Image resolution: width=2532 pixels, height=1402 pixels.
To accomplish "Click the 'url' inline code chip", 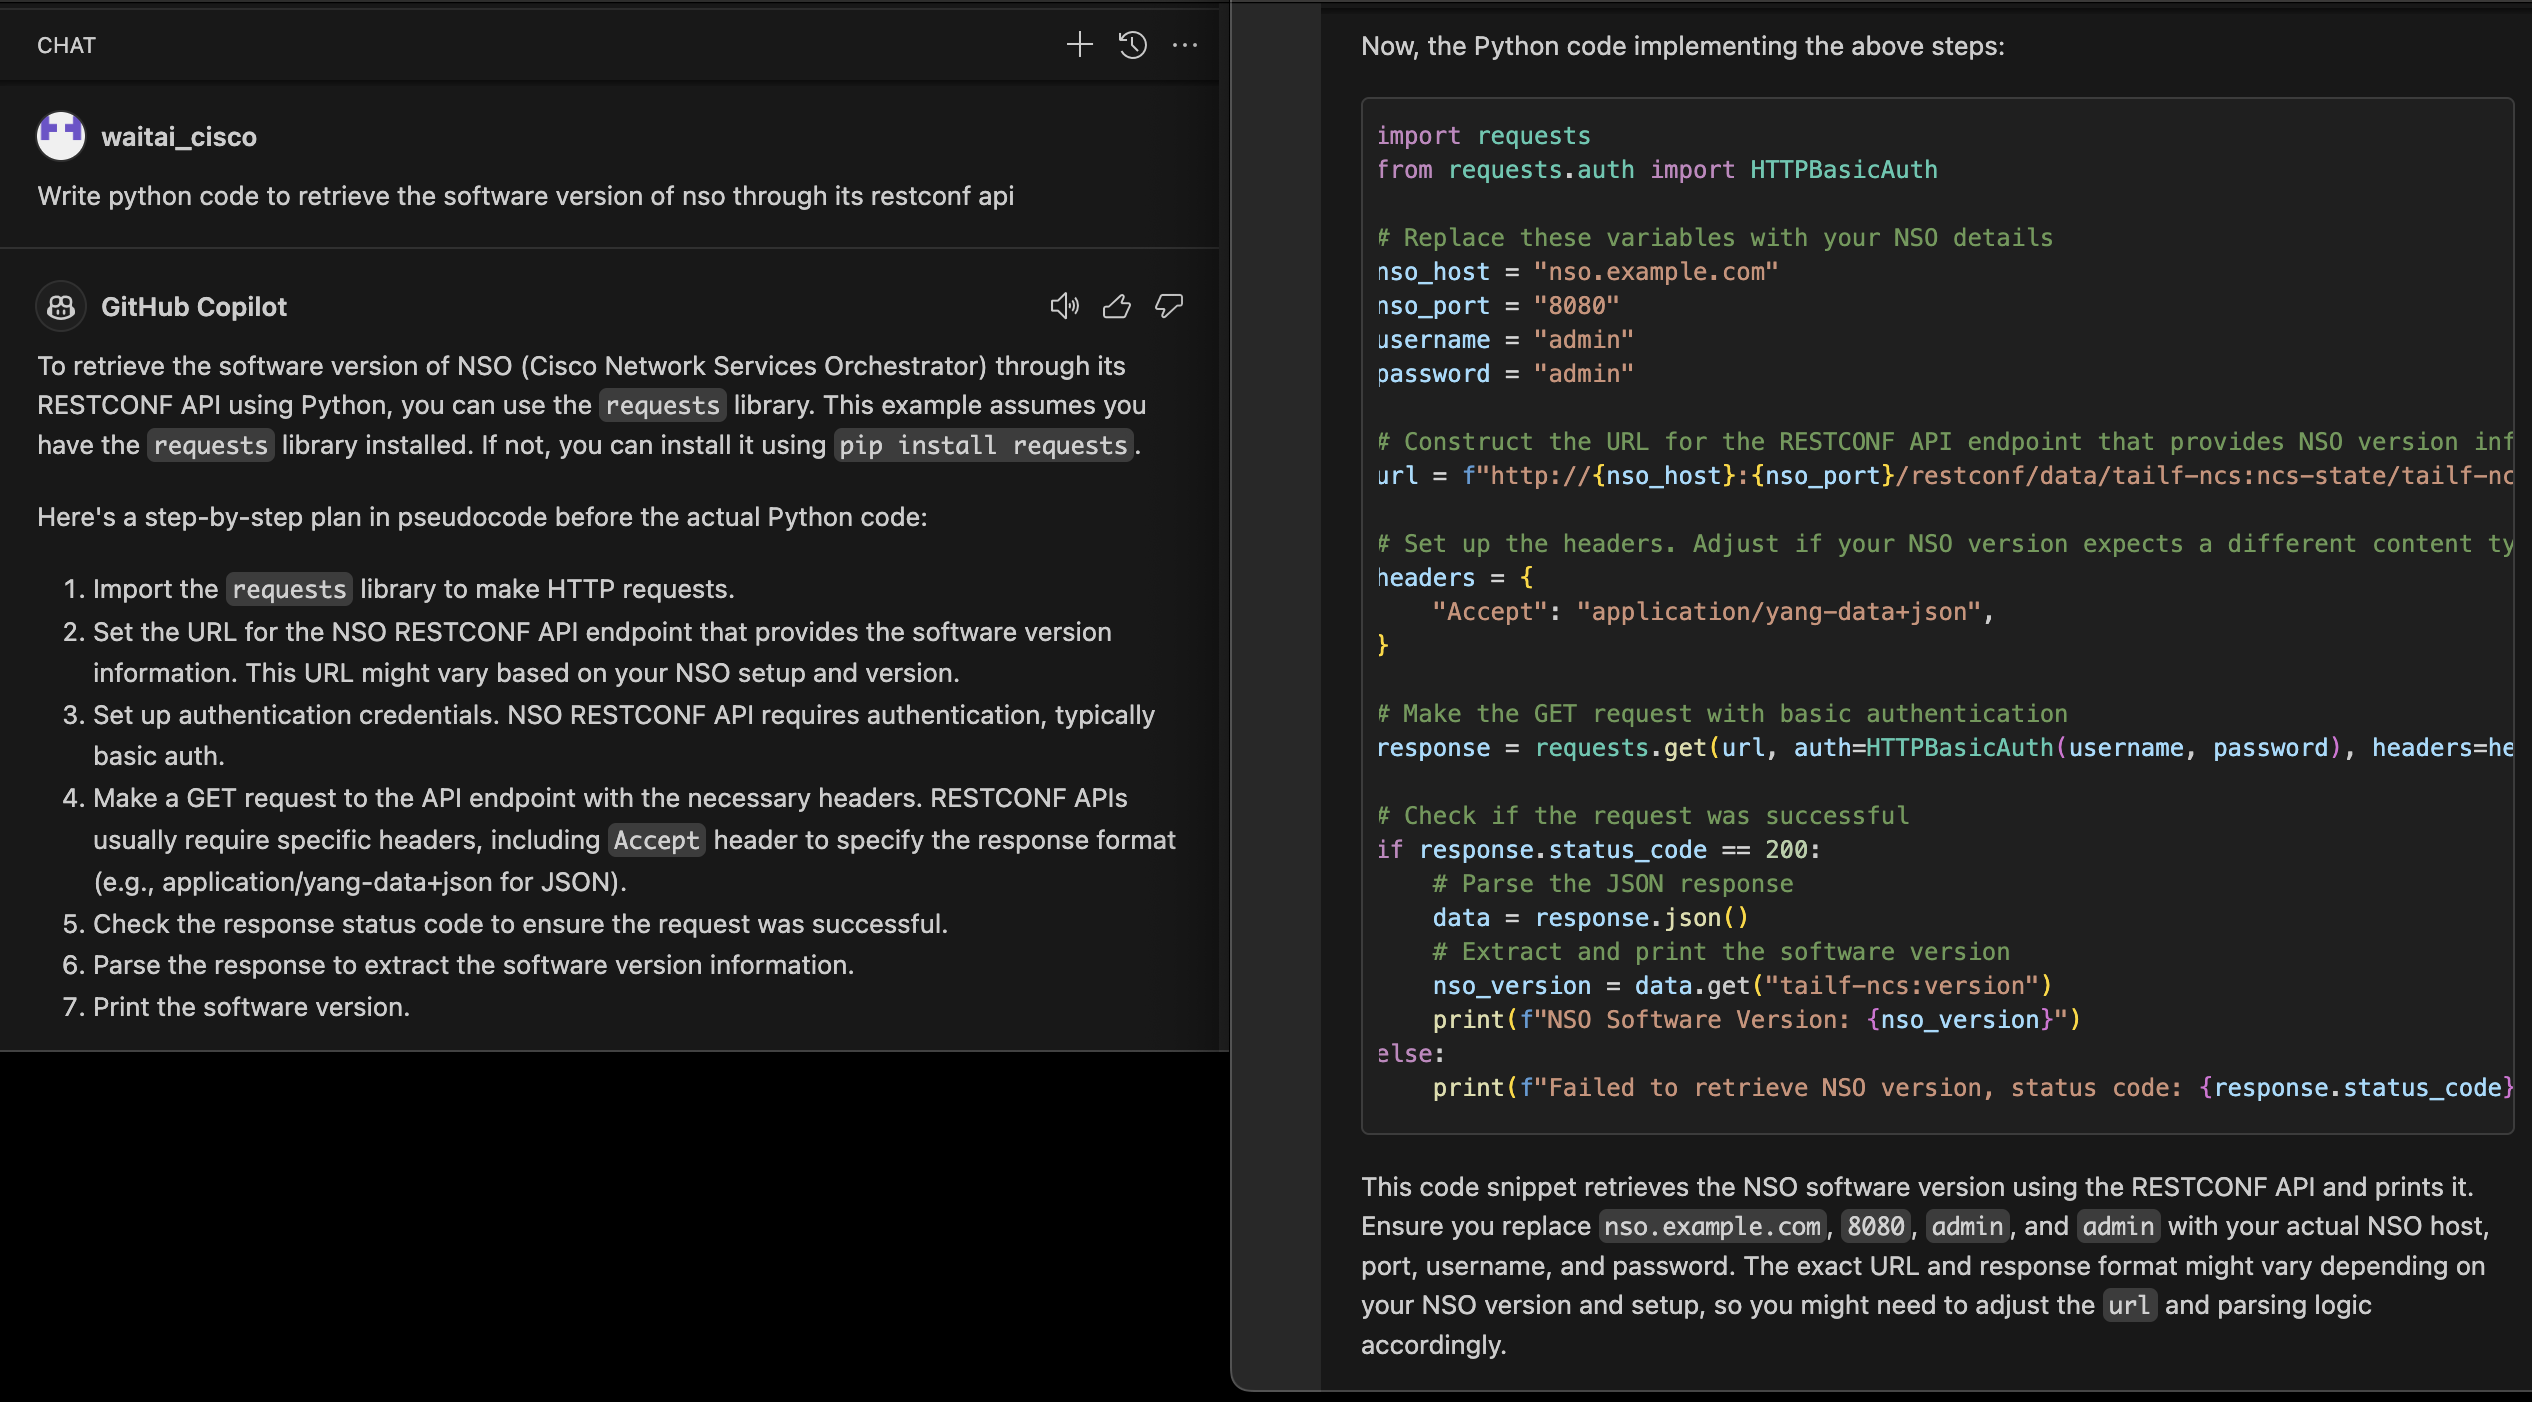I will click(2129, 1305).
